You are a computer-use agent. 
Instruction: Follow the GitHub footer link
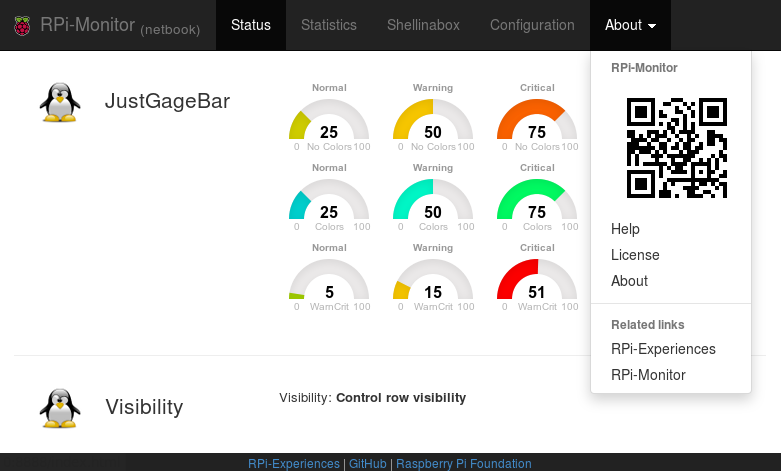pos(368,464)
